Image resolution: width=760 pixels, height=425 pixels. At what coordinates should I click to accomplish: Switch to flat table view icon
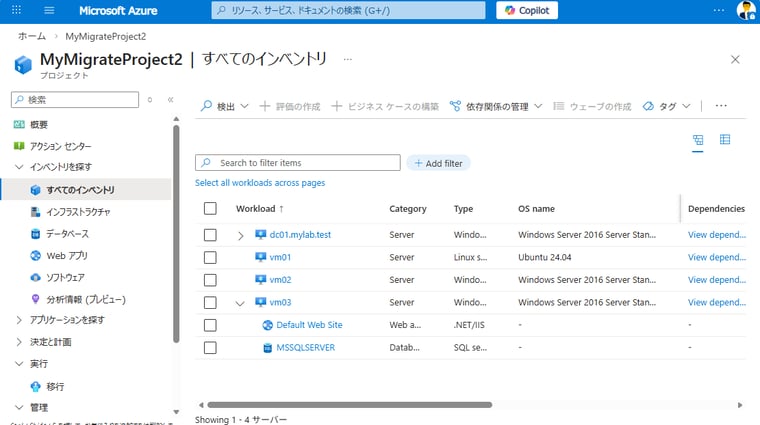pyautogui.click(x=725, y=140)
